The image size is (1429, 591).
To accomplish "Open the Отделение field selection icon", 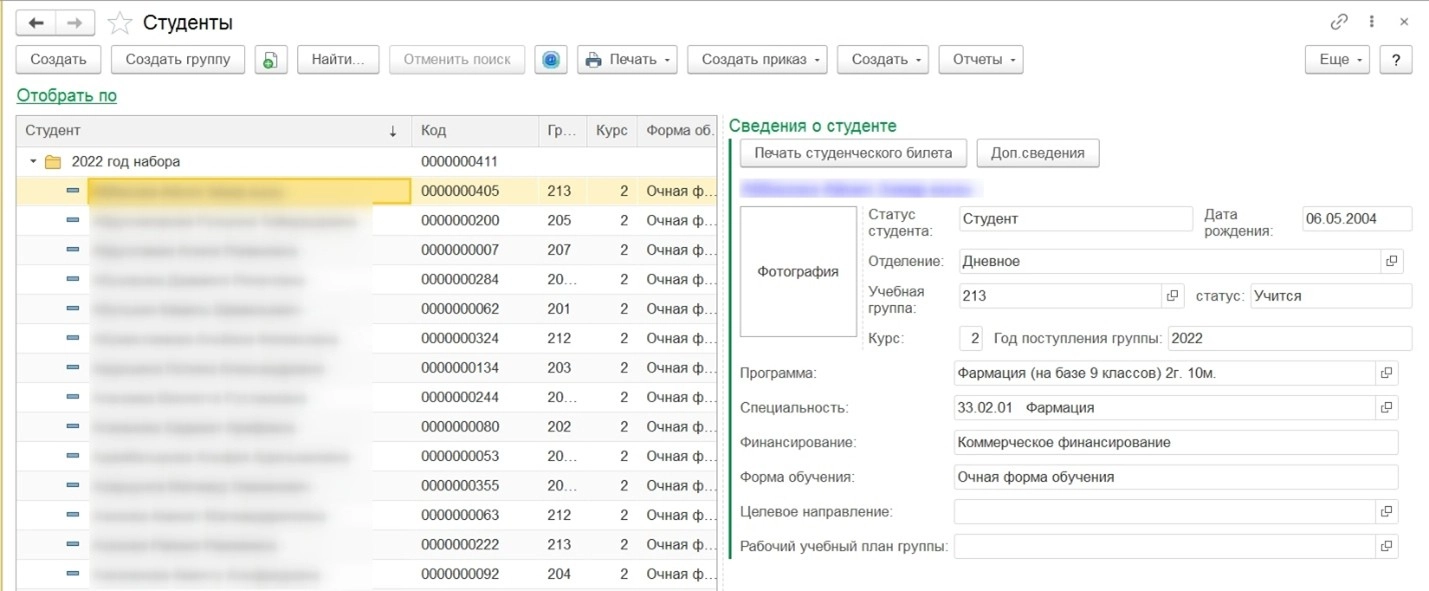I will coord(1390,261).
